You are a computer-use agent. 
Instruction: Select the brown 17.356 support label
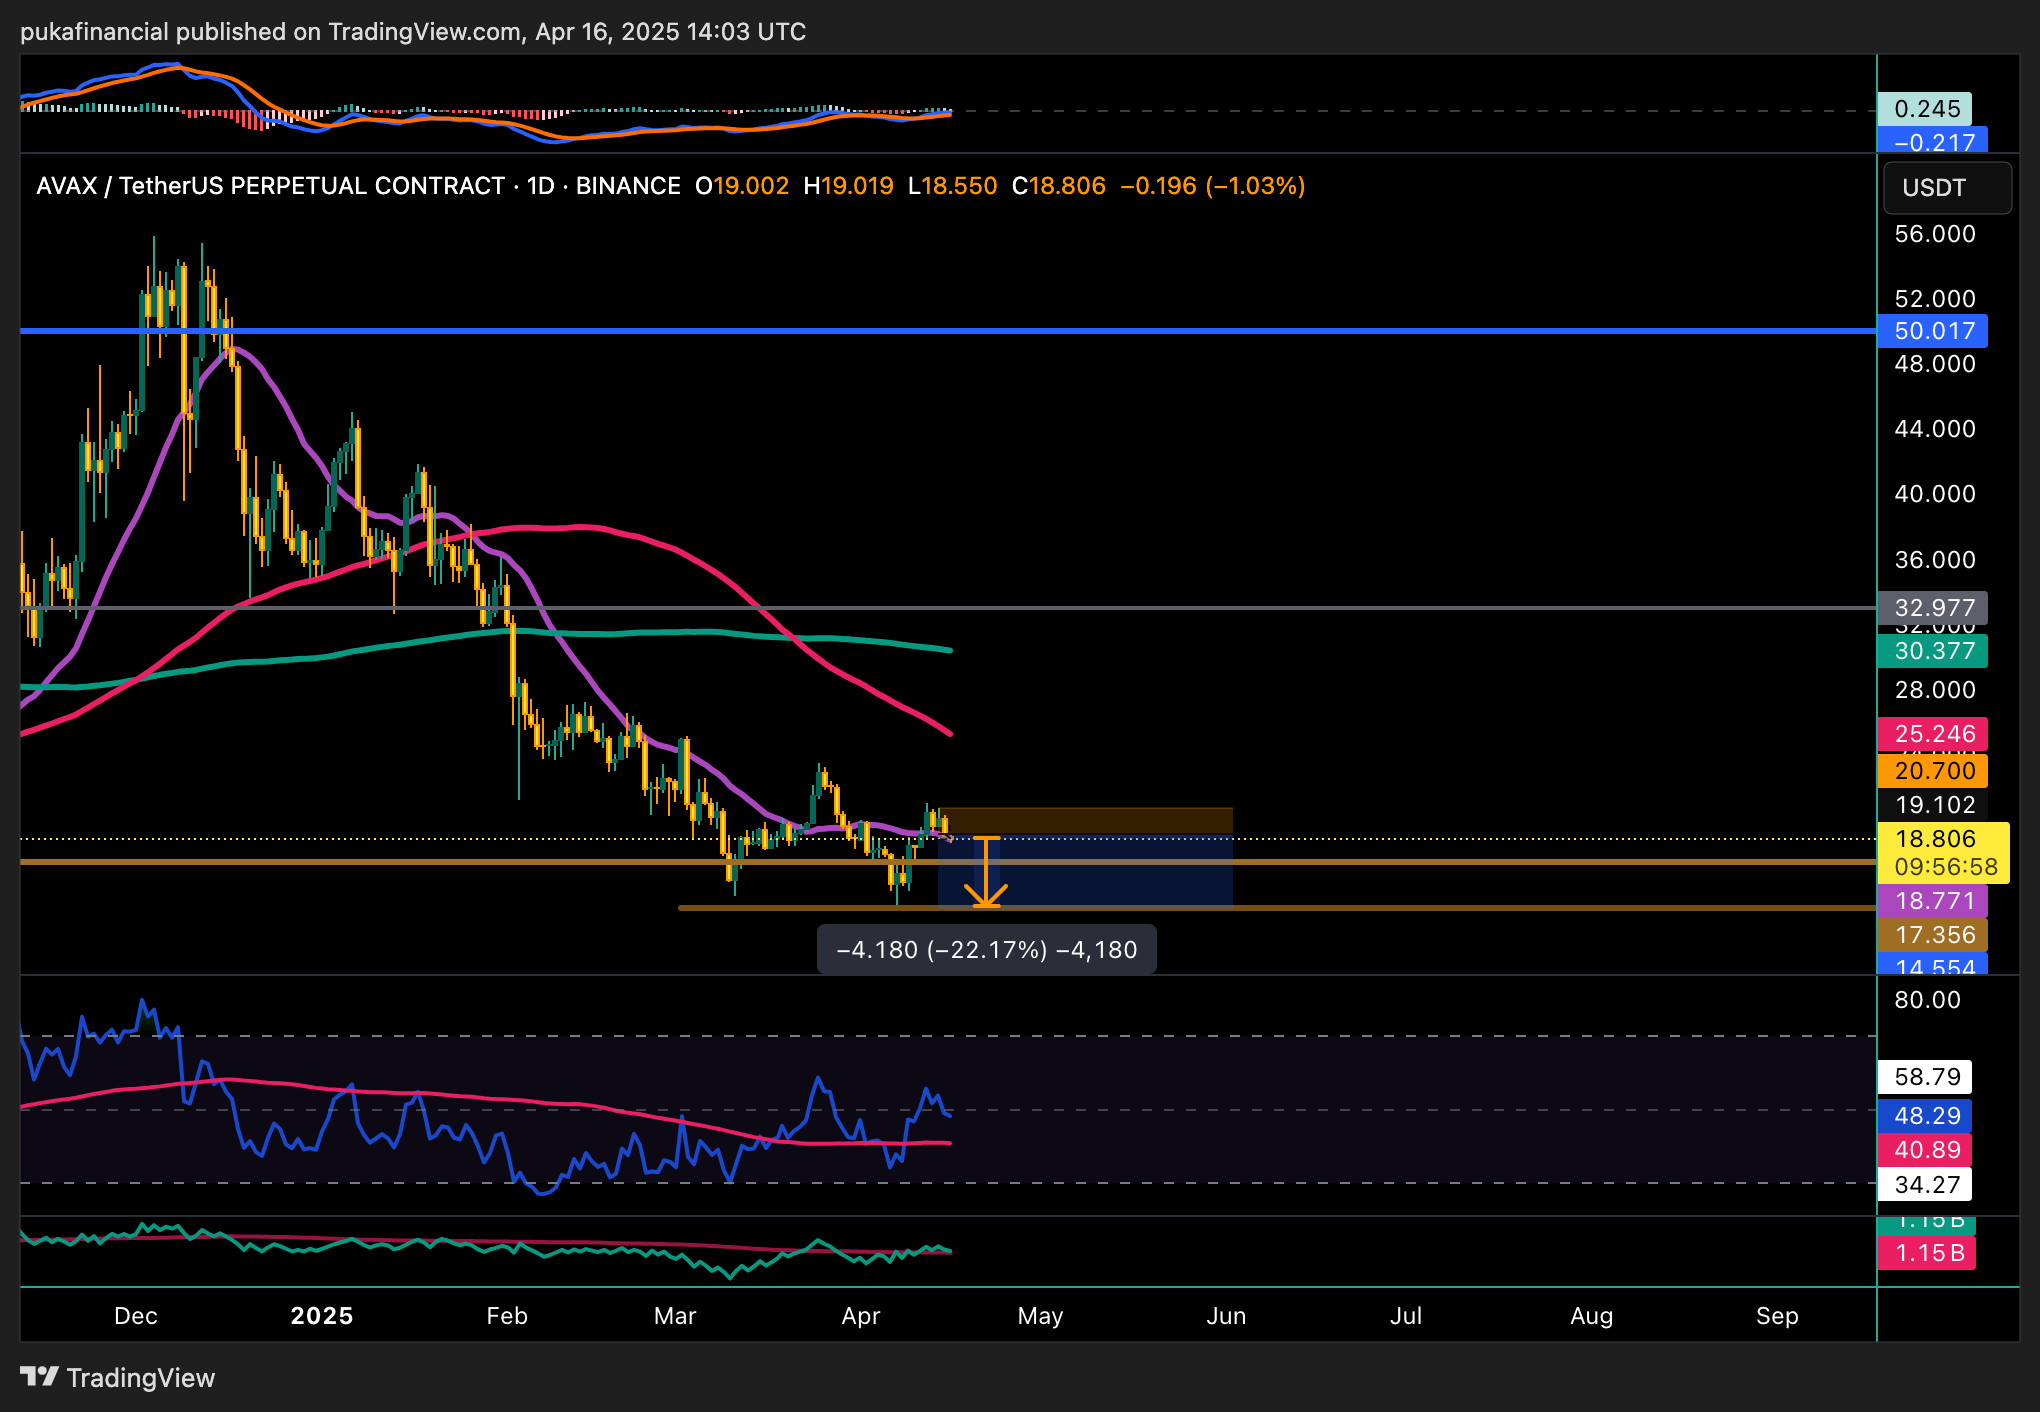point(1932,935)
